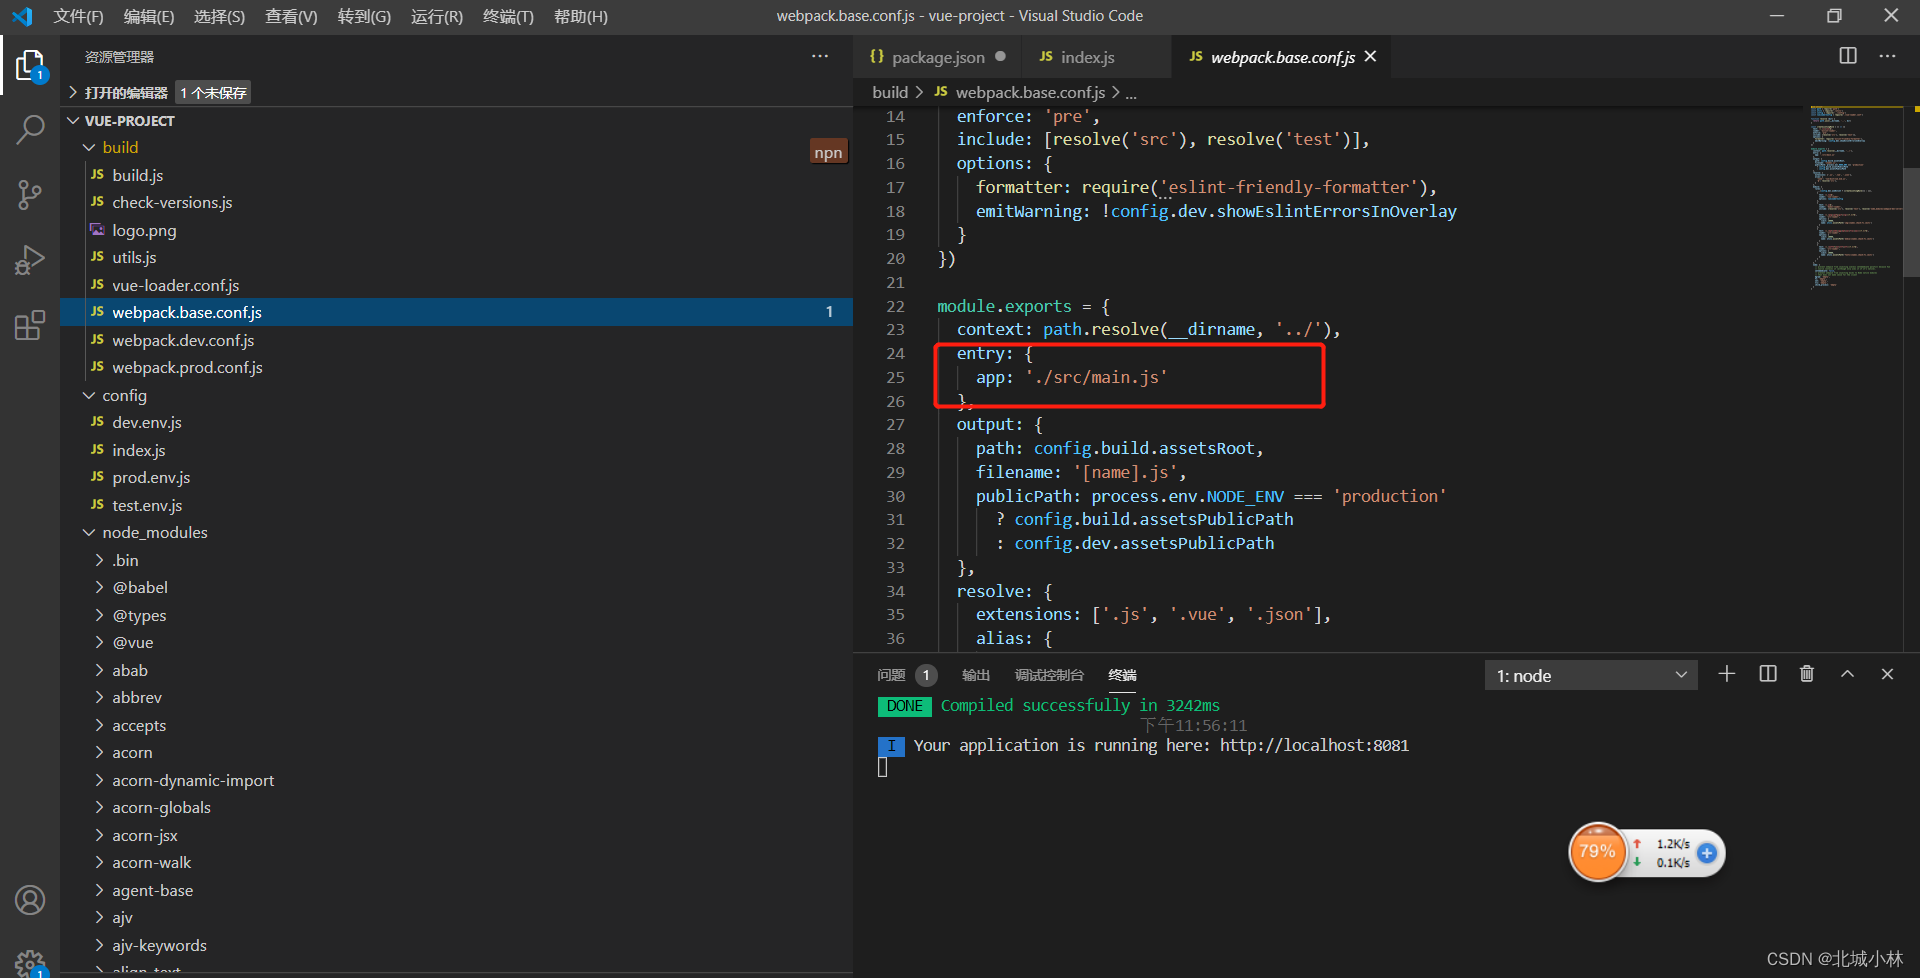Maximize the panel with up chevron
Image resolution: width=1920 pixels, height=978 pixels.
coord(1847,674)
